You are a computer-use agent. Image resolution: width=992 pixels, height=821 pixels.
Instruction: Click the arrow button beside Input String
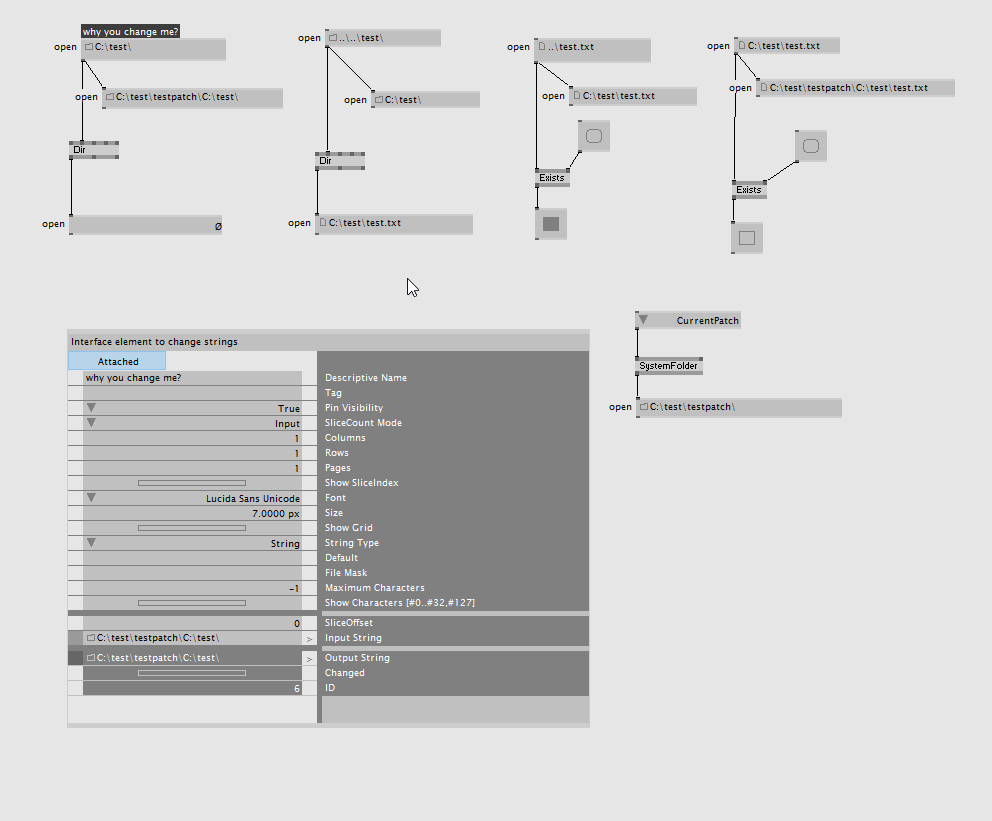(309, 638)
